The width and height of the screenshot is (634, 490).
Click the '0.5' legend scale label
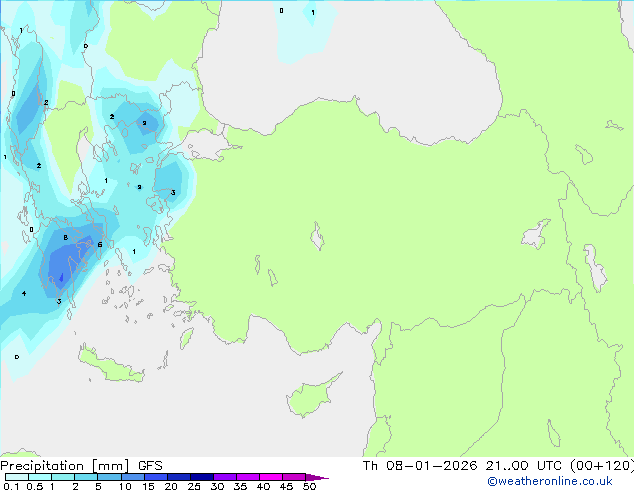point(34,486)
